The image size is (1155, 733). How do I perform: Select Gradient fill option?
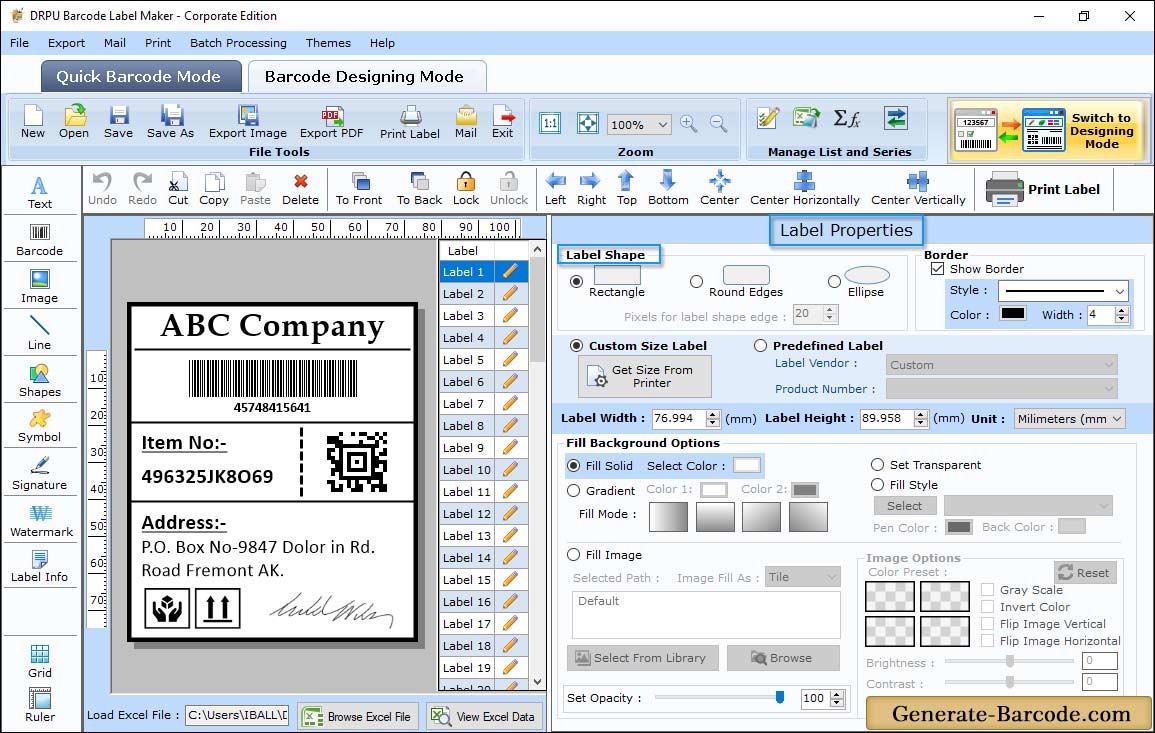573,491
